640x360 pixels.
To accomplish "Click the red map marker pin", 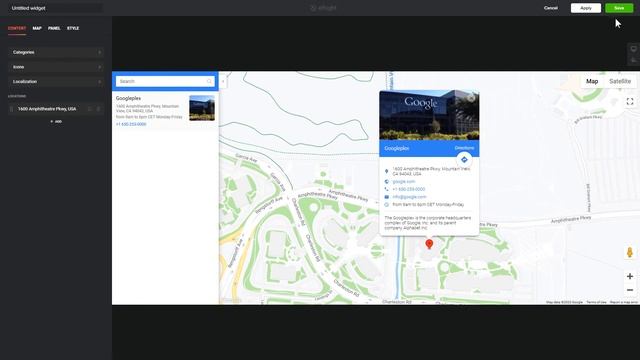I will click(429, 244).
